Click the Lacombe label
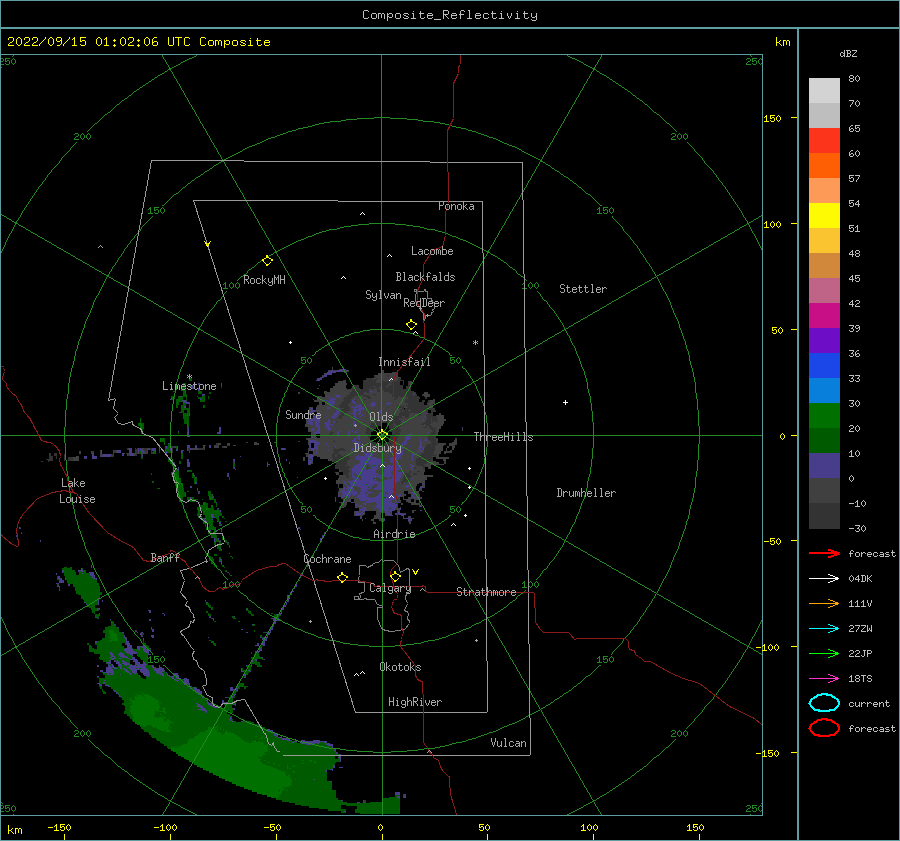Image resolution: width=900 pixels, height=841 pixels. (432, 251)
